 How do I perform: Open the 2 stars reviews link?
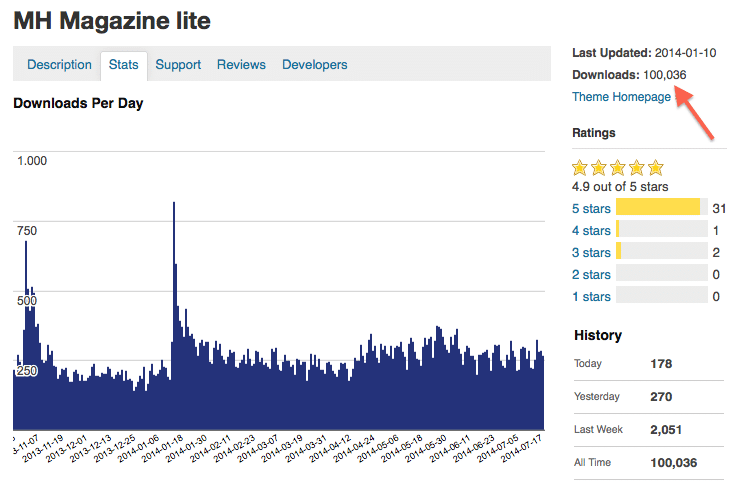[591, 275]
